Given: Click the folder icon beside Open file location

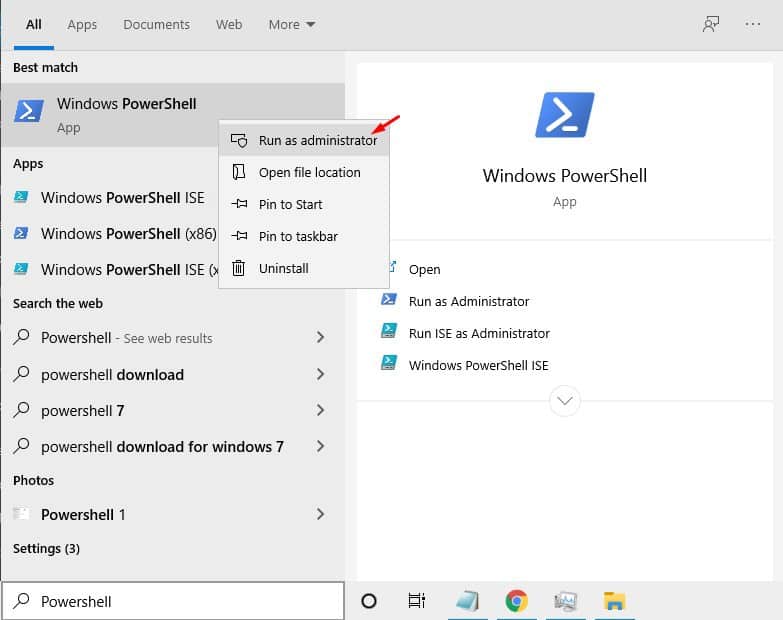Looking at the screenshot, I should (239, 172).
